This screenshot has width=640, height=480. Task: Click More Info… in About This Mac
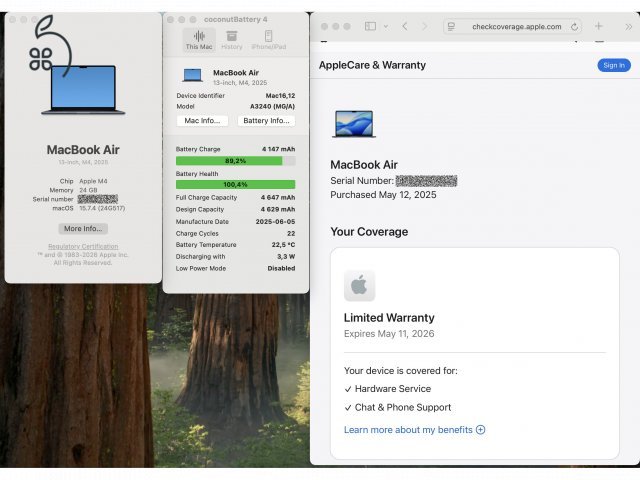(83, 229)
